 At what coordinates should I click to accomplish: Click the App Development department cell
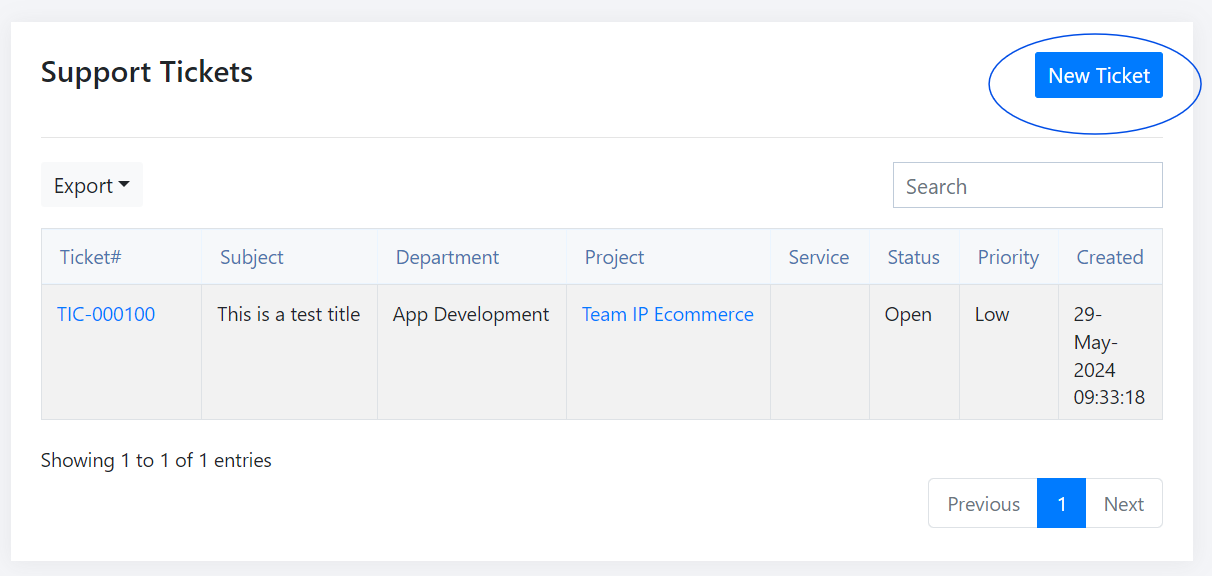click(x=471, y=314)
